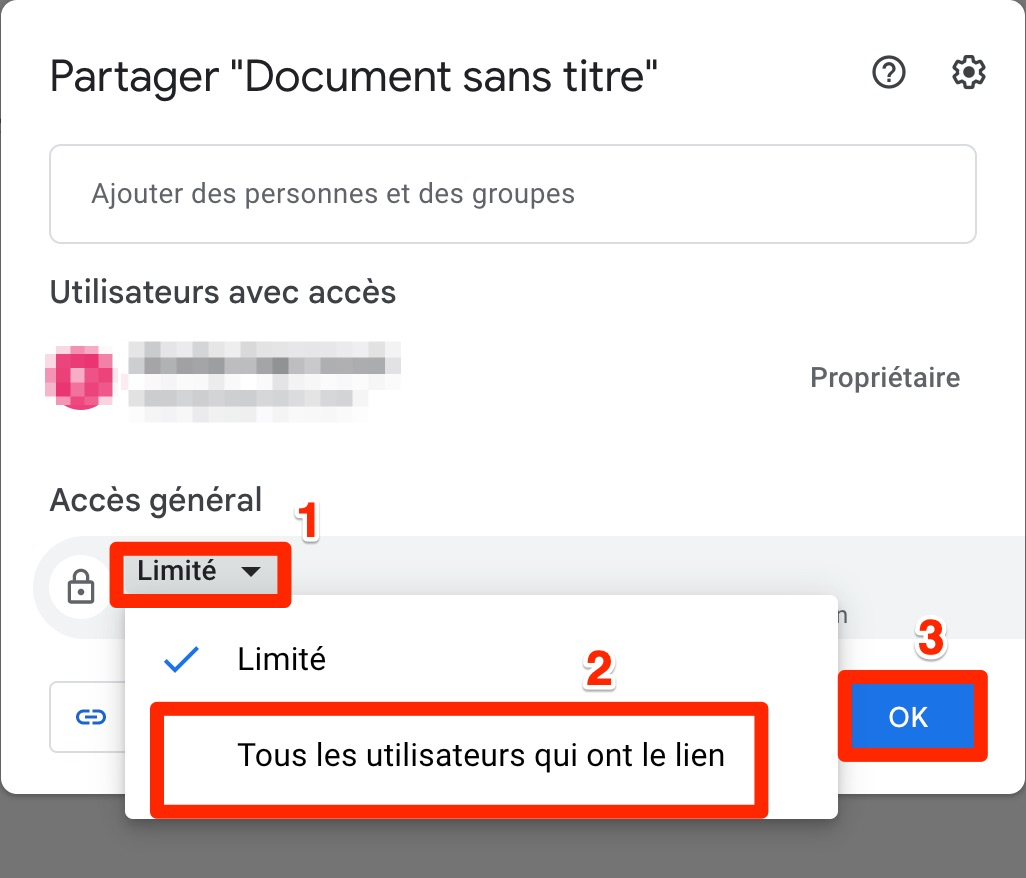Viewport: 1026px width, 878px height.
Task: Click the blurred owner email line
Action: tap(247, 398)
